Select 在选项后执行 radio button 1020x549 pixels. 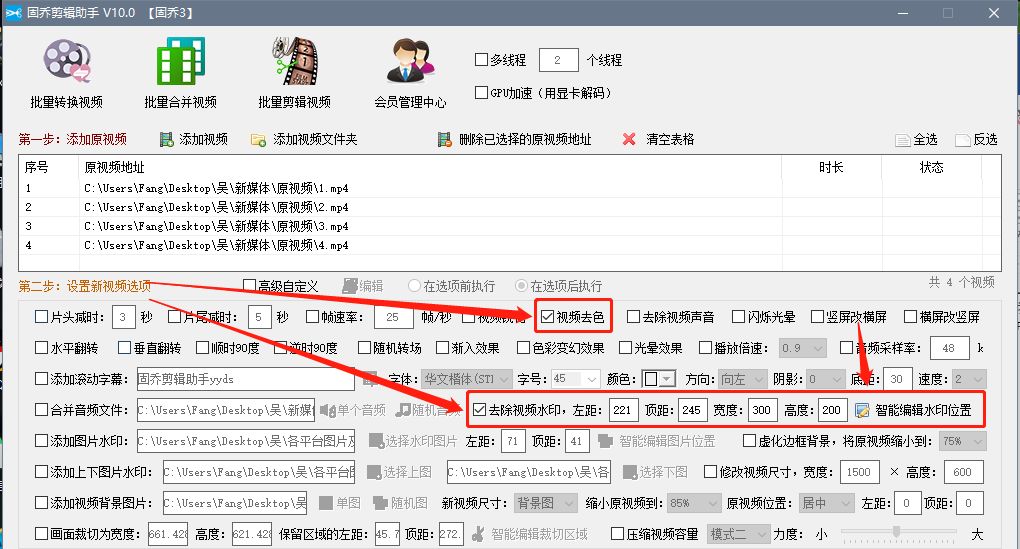pos(521,286)
